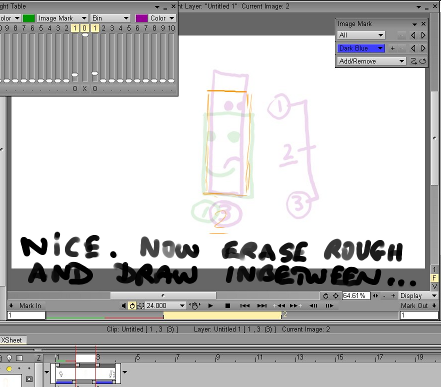Click the zigzag apply icon beside Add/Remove
Viewport: 441px width, 387px height.
pos(413,61)
